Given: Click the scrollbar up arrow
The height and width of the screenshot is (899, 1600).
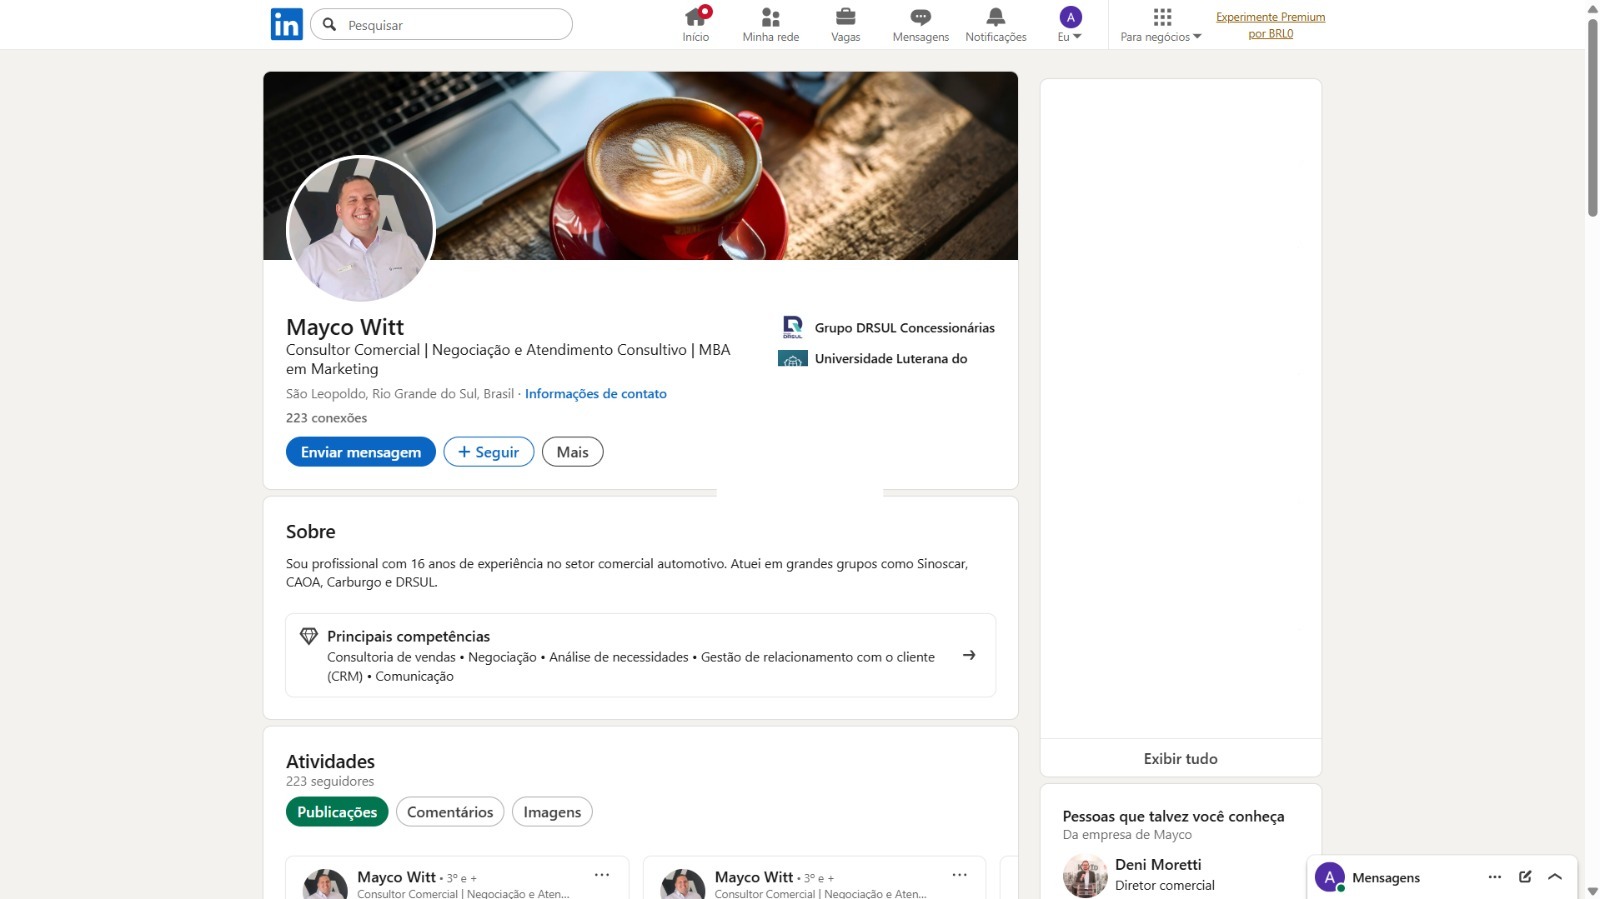Looking at the screenshot, I should coord(1593,8).
